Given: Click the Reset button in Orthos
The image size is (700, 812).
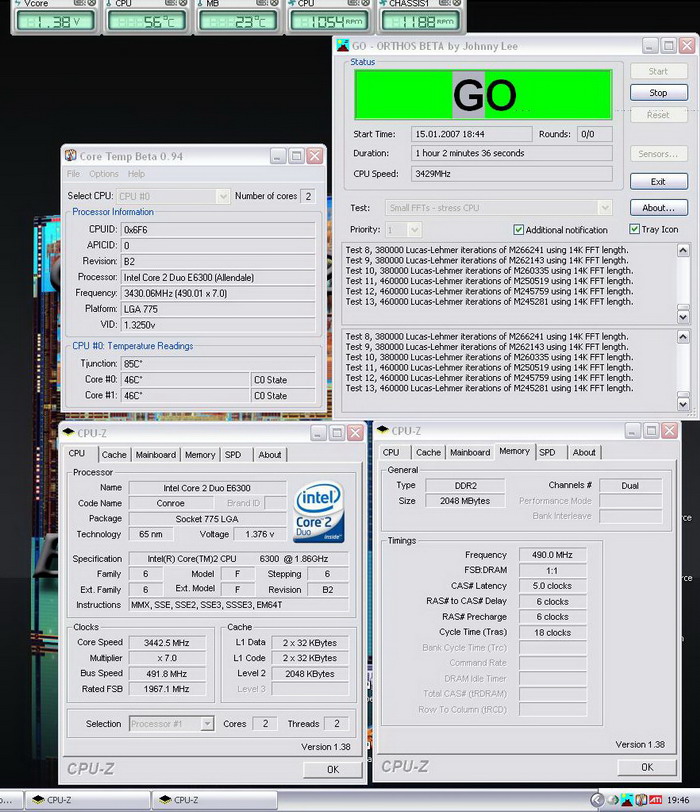Looking at the screenshot, I should pos(659,115).
